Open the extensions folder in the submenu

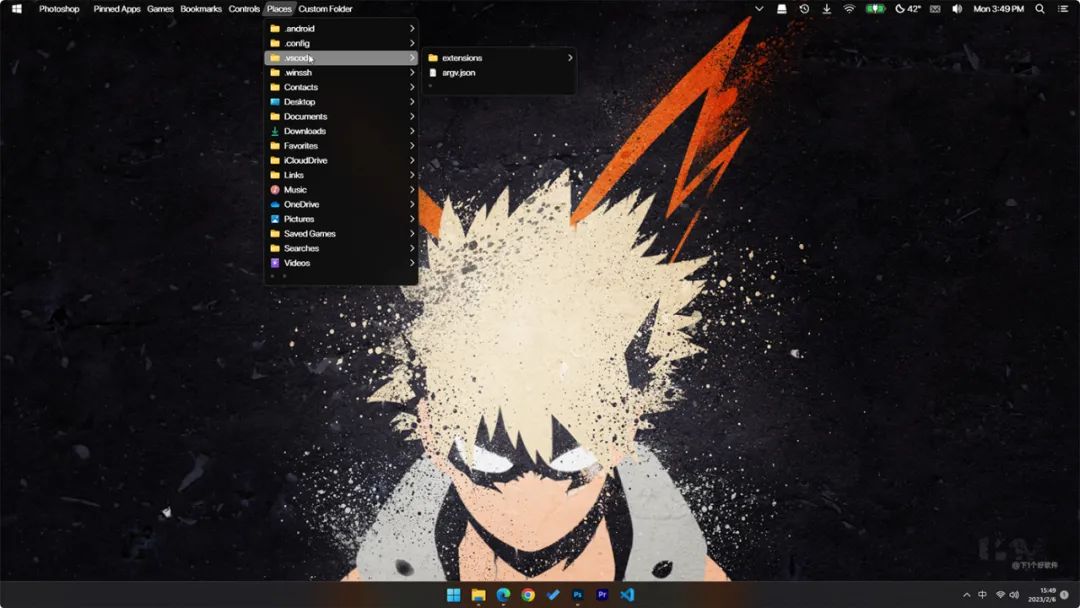[499, 58]
